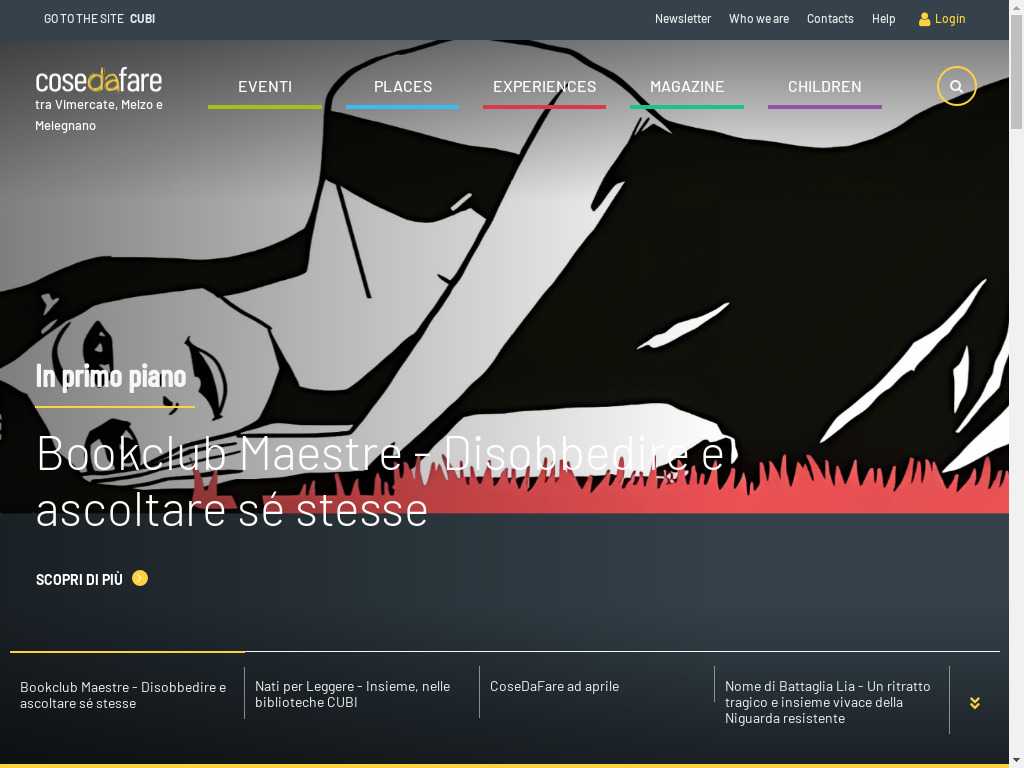Image resolution: width=1024 pixels, height=768 pixels.
Task: Click the yellow arrow icon beside Scopri di più
Action: [140, 578]
